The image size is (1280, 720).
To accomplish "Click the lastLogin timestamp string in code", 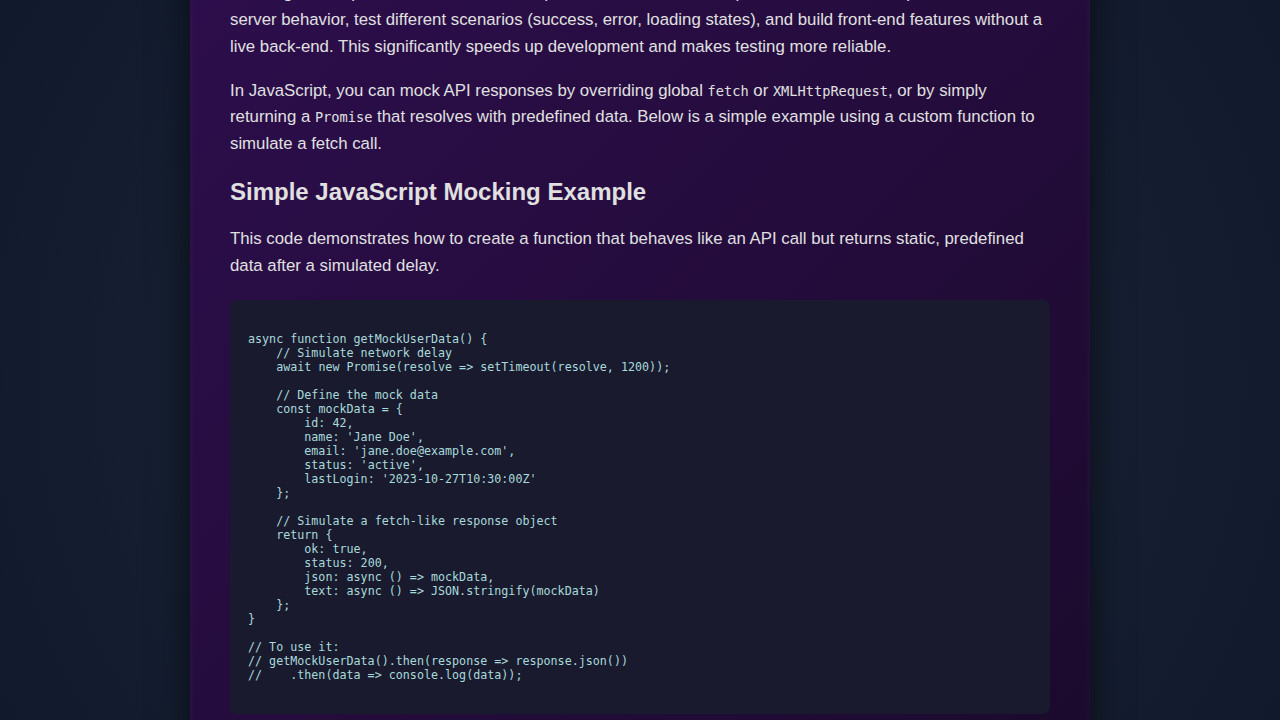I will [459, 478].
